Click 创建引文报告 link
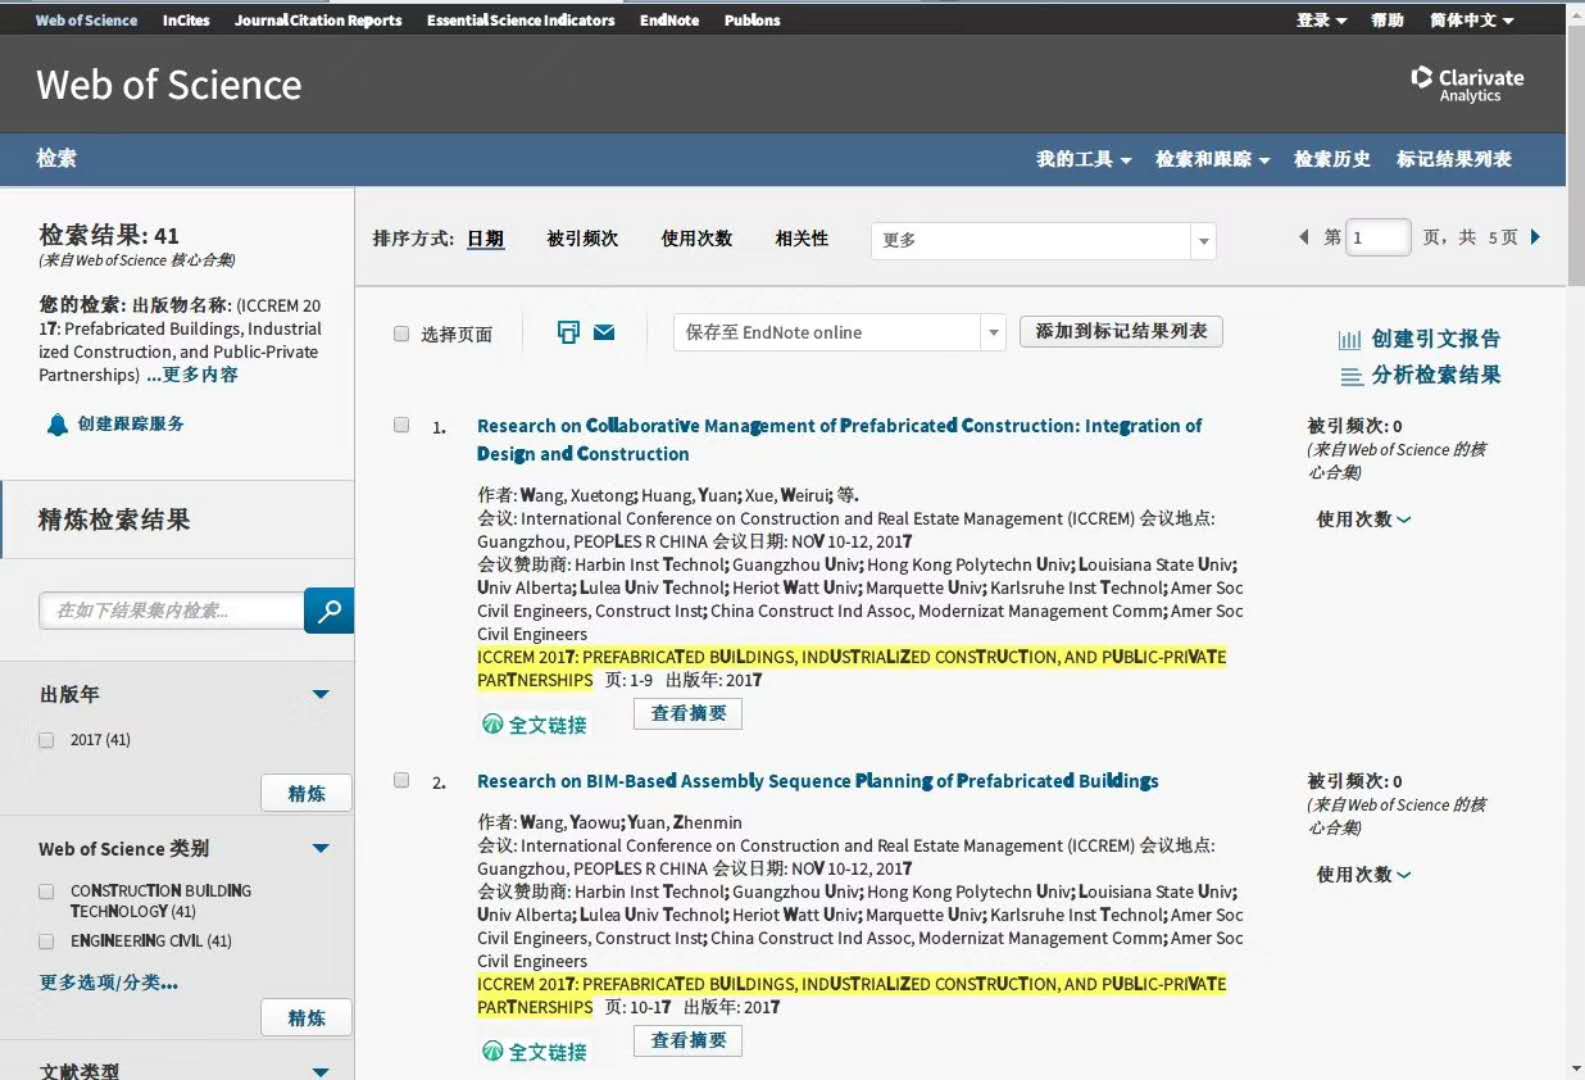1585x1080 pixels. click(x=1436, y=339)
